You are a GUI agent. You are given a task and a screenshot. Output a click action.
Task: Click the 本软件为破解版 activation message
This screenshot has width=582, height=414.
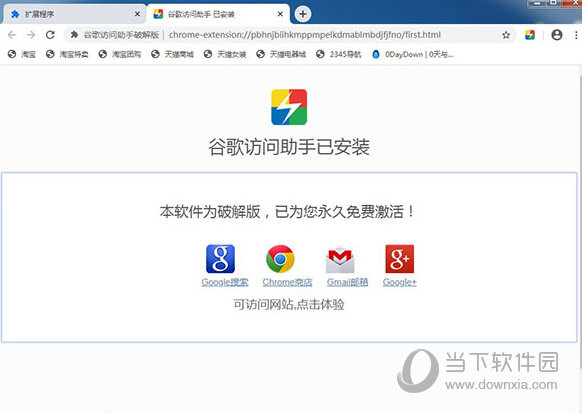point(288,212)
